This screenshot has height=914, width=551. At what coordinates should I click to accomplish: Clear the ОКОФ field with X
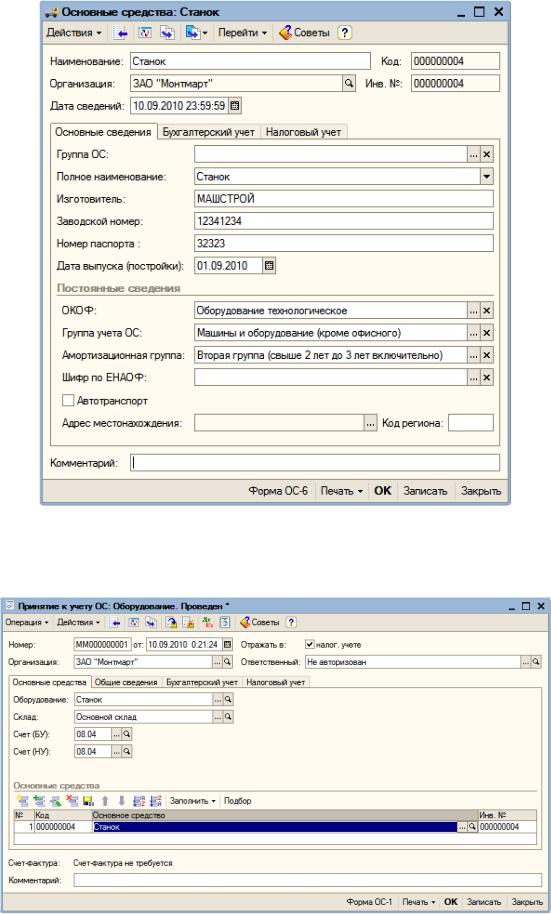point(487,311)
